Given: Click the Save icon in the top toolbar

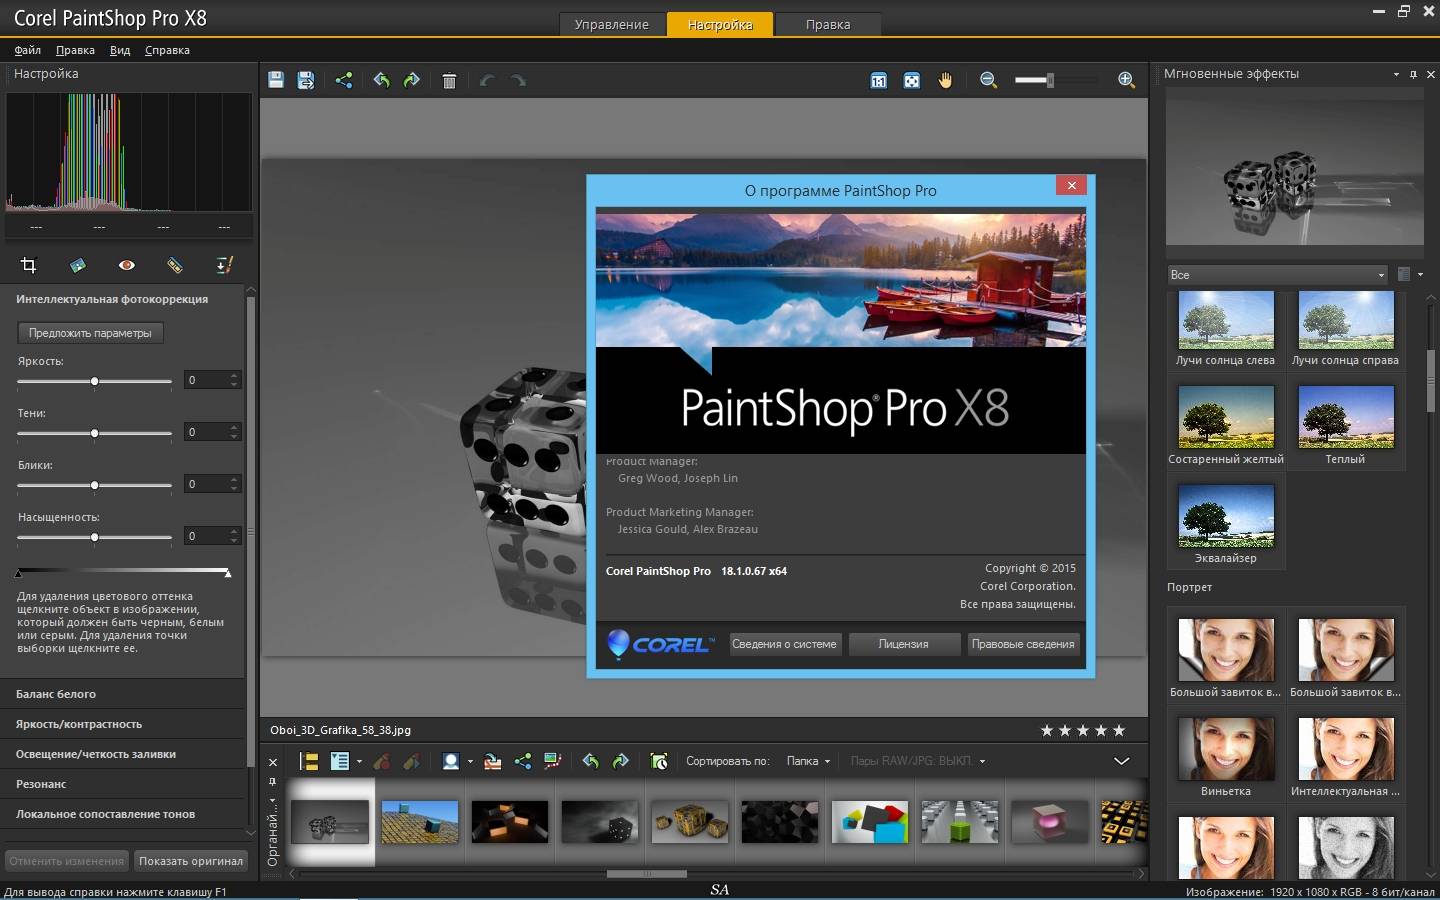Looking at the screenshot, I should pos(276,80).
